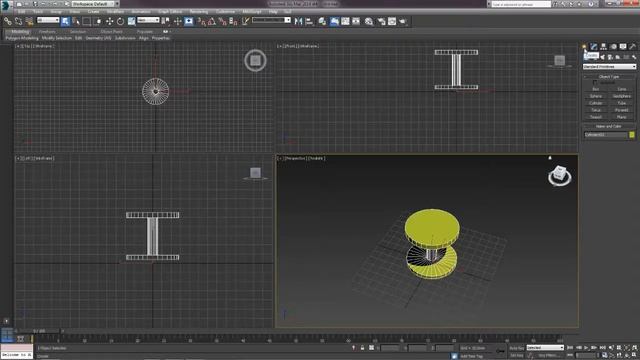Open the Create menu
This screenshot has height=360, width=640.
(93, 11)
